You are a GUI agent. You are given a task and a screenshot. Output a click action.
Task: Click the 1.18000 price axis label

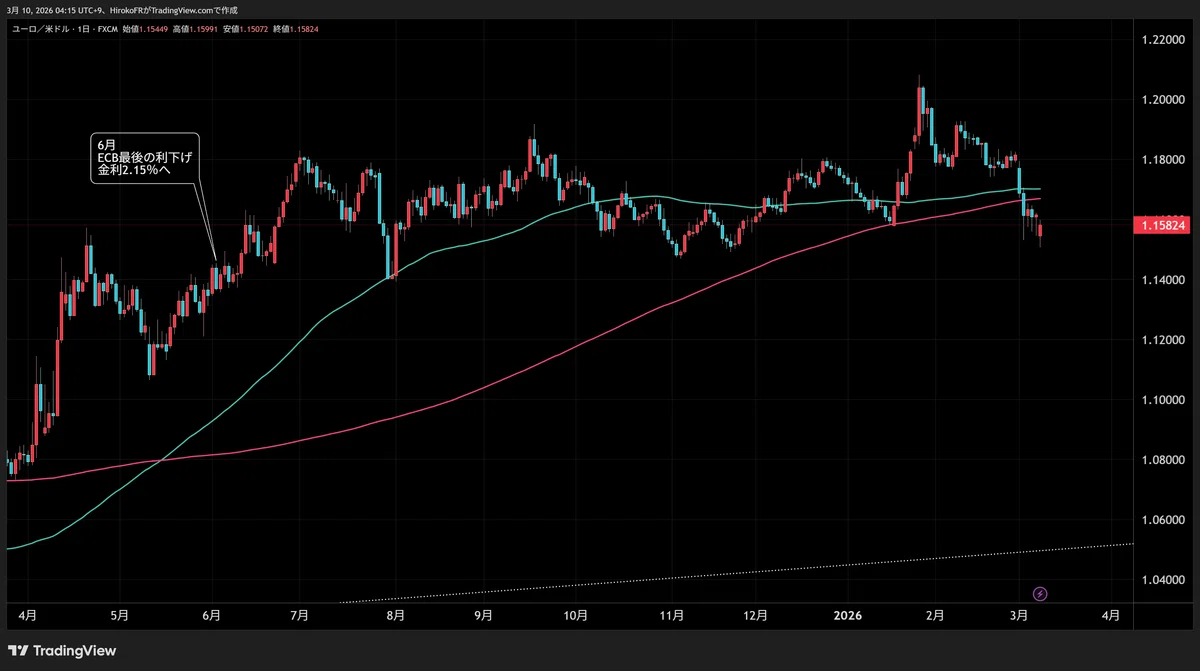click(x=1163, y=159)
